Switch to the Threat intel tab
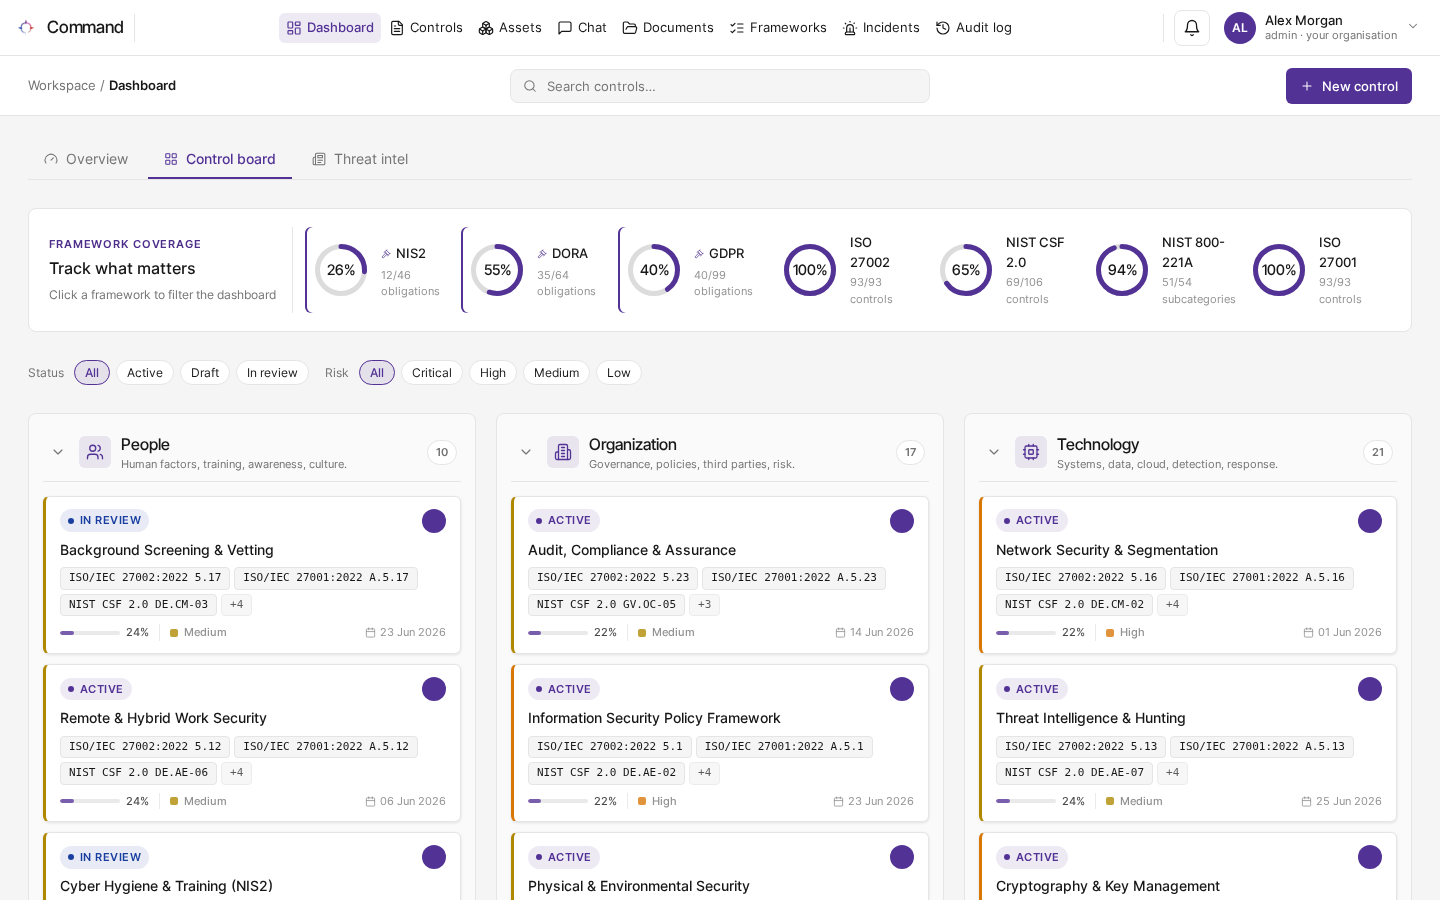1440x900 pixels. [x=360, y=159]
